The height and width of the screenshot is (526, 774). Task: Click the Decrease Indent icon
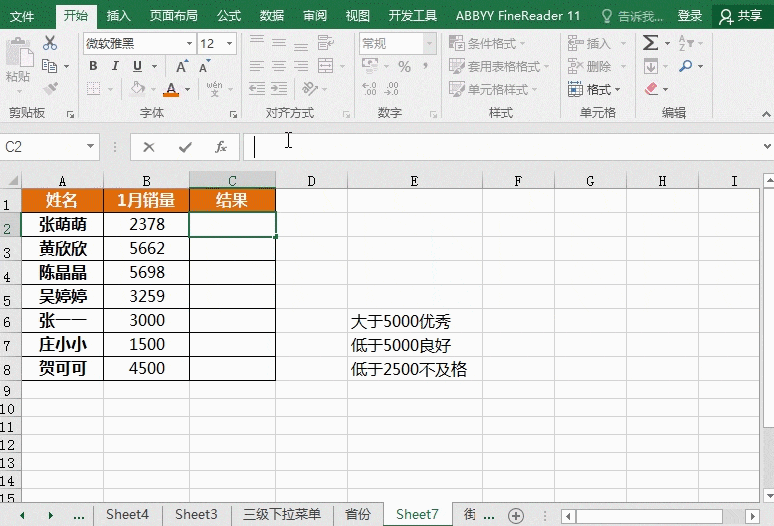pyautogui.click(x=257, y=89)
